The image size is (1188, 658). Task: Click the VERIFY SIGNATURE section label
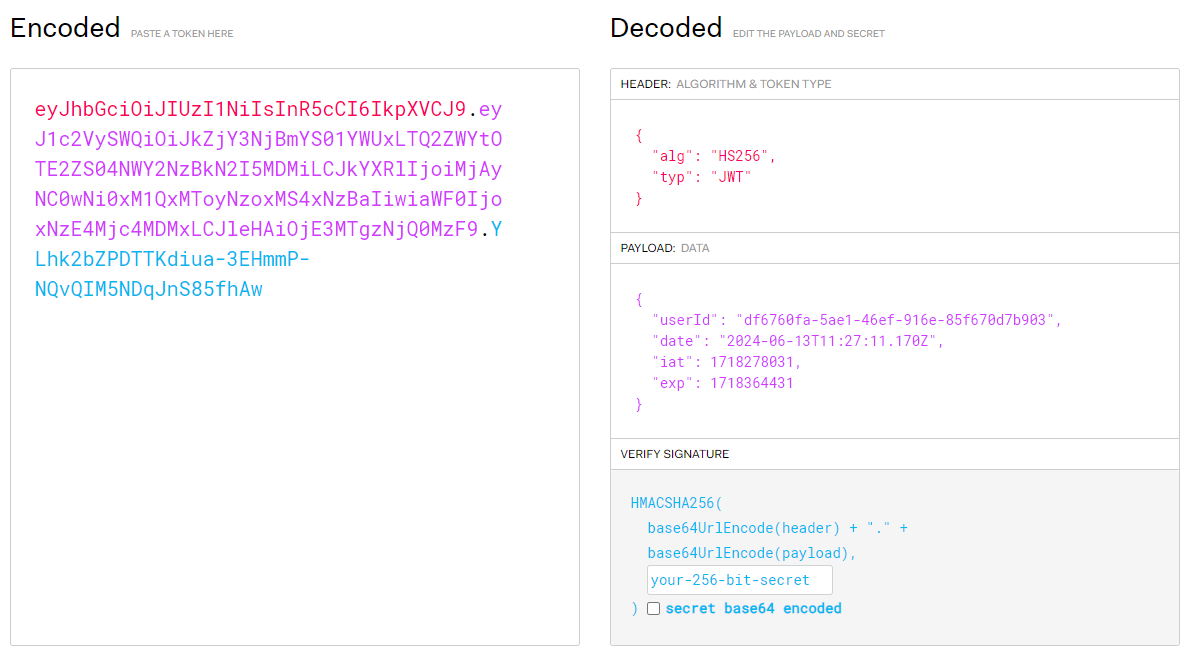pos(675,454)
